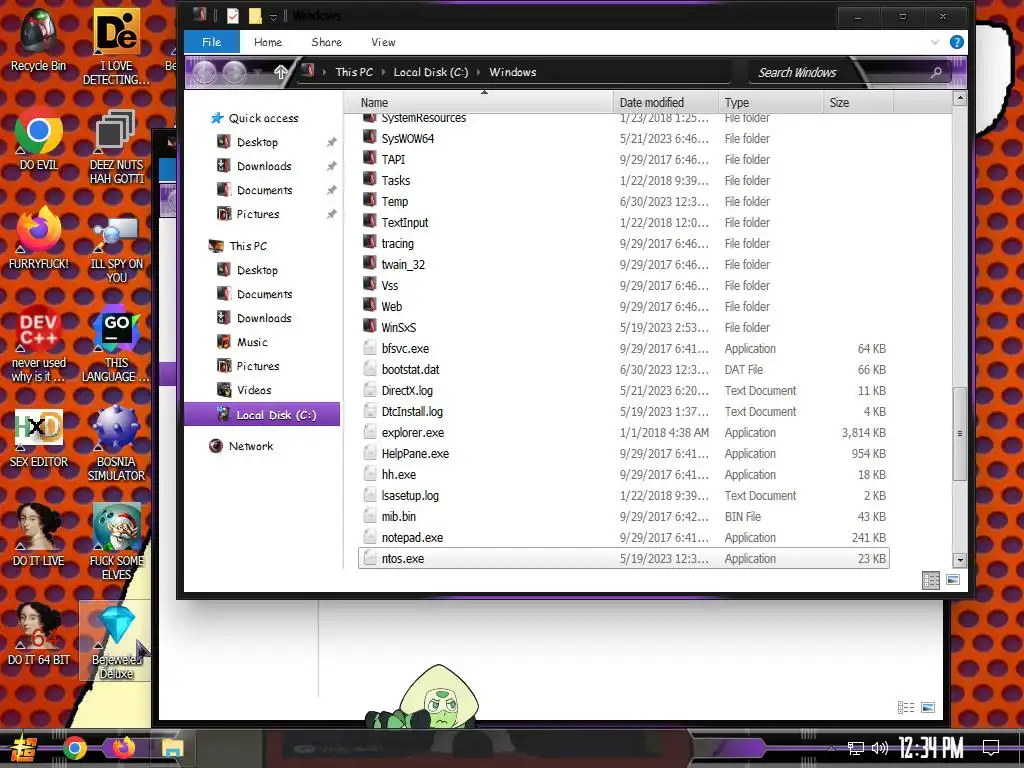Select Quick access in the navigation pane
The image size is (1024, 768).
click(264, 118)
